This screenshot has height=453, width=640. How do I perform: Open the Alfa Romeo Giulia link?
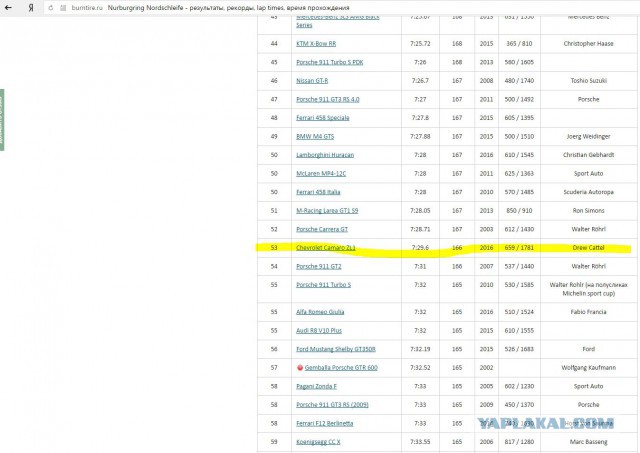[320, 312]
